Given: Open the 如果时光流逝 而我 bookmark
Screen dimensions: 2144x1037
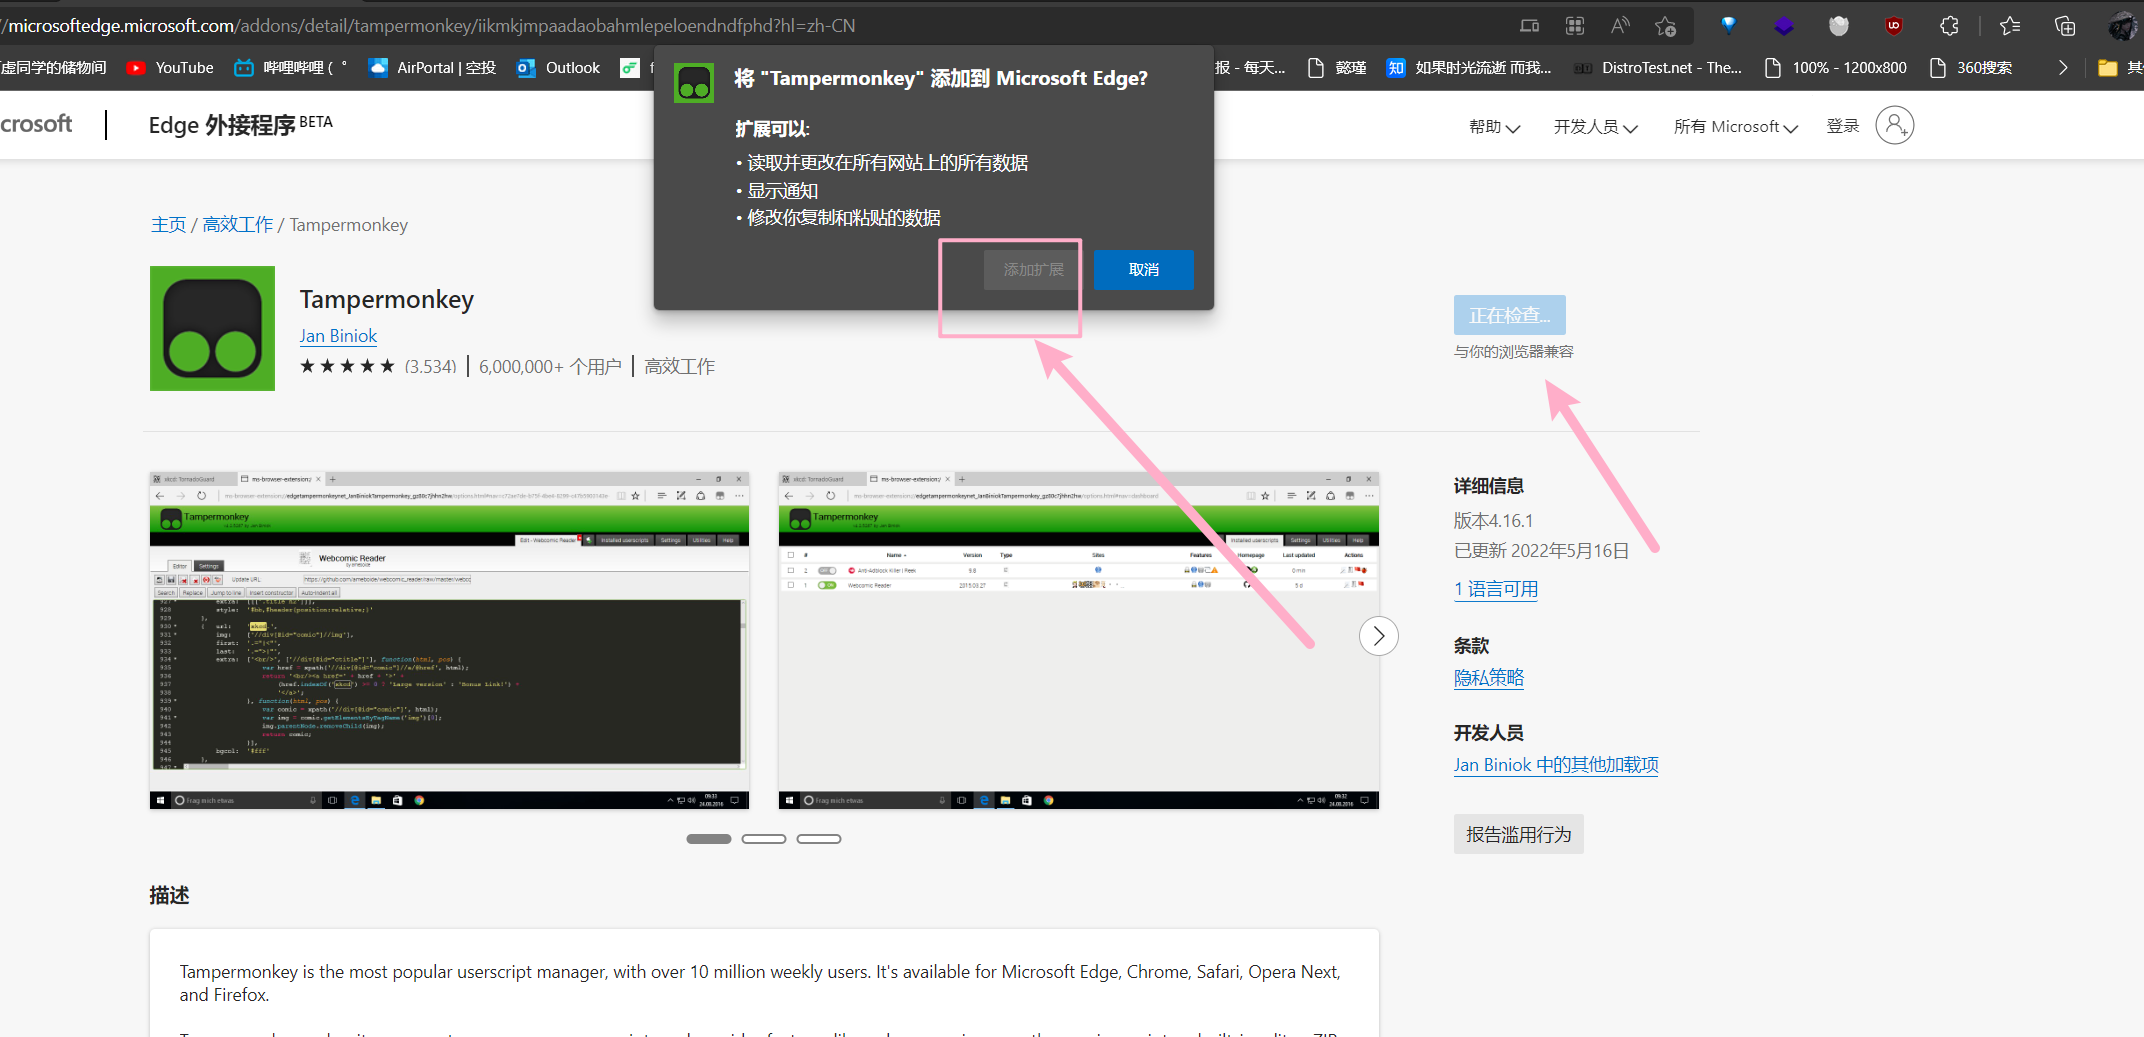Looking at the screenshot, I should coord(1469,68).
